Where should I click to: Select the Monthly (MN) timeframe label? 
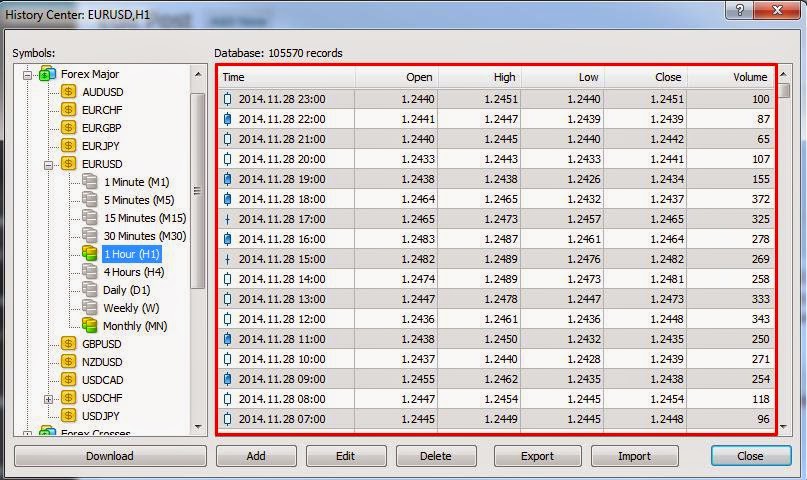135,326
